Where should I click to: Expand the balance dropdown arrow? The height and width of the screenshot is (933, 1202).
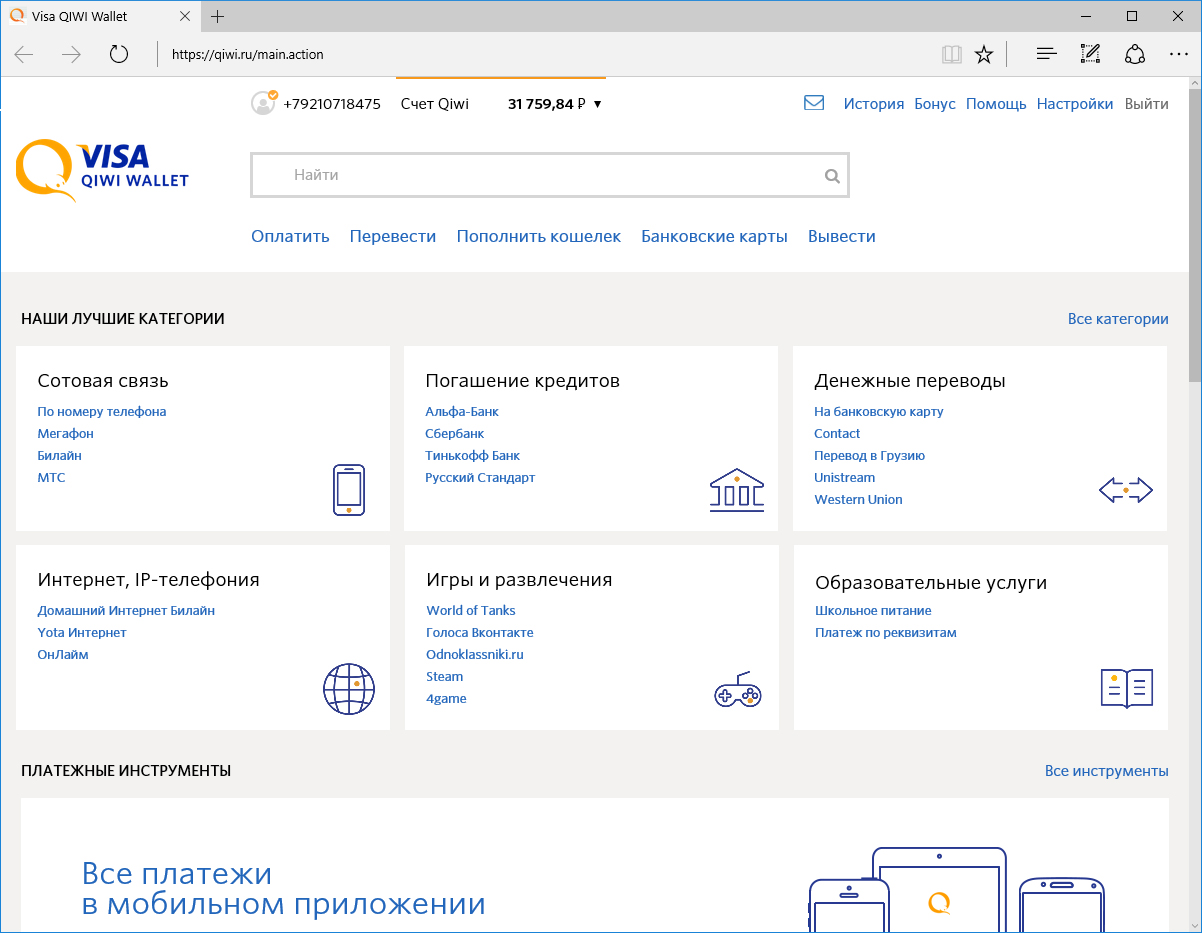(x=597, y=104)
